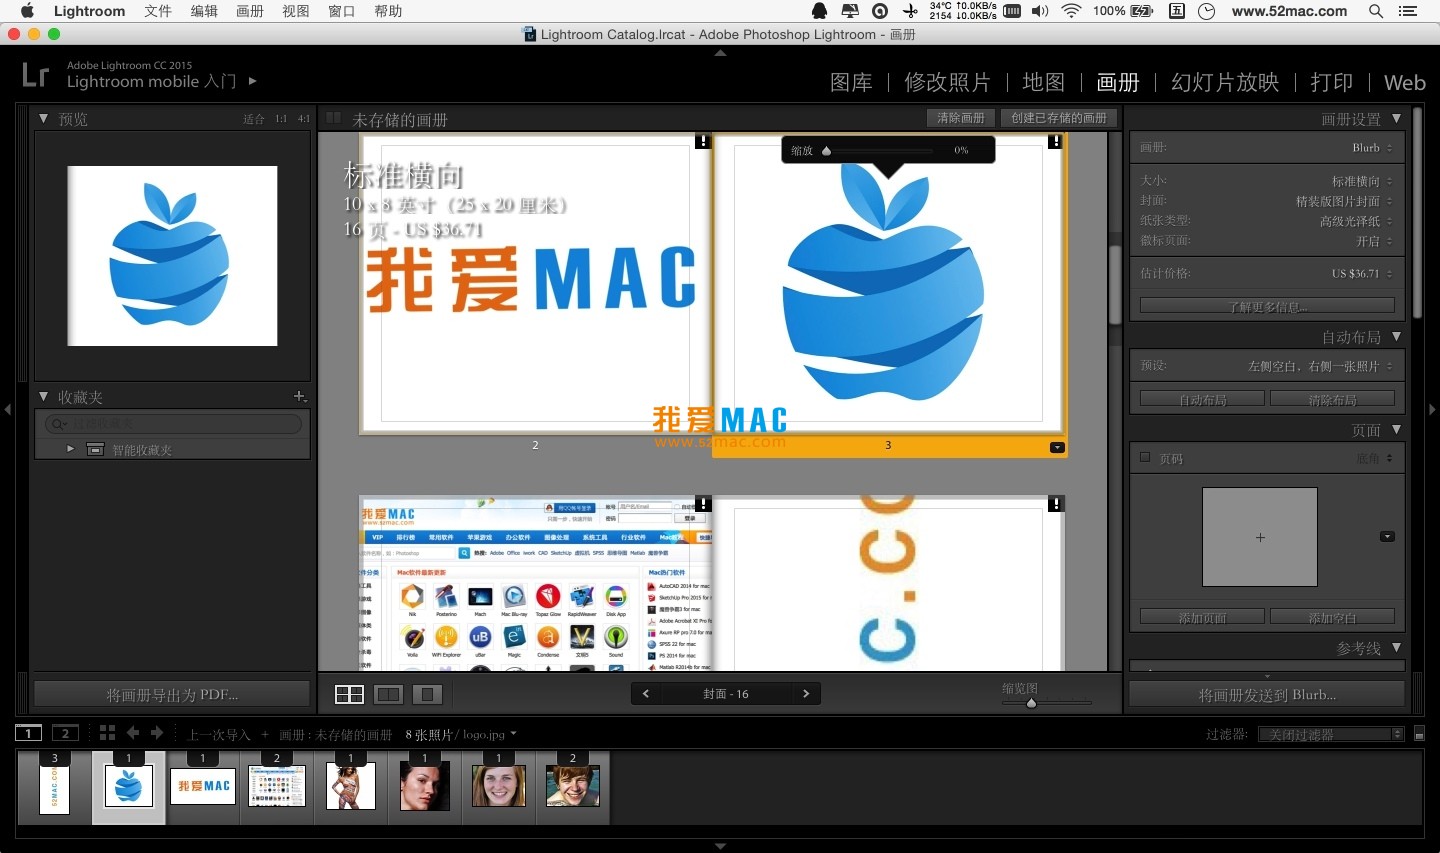The height and width of the screenshot is (853, 1440).
Task: Hide the top module picker arrow
Action: coord(720,52)
